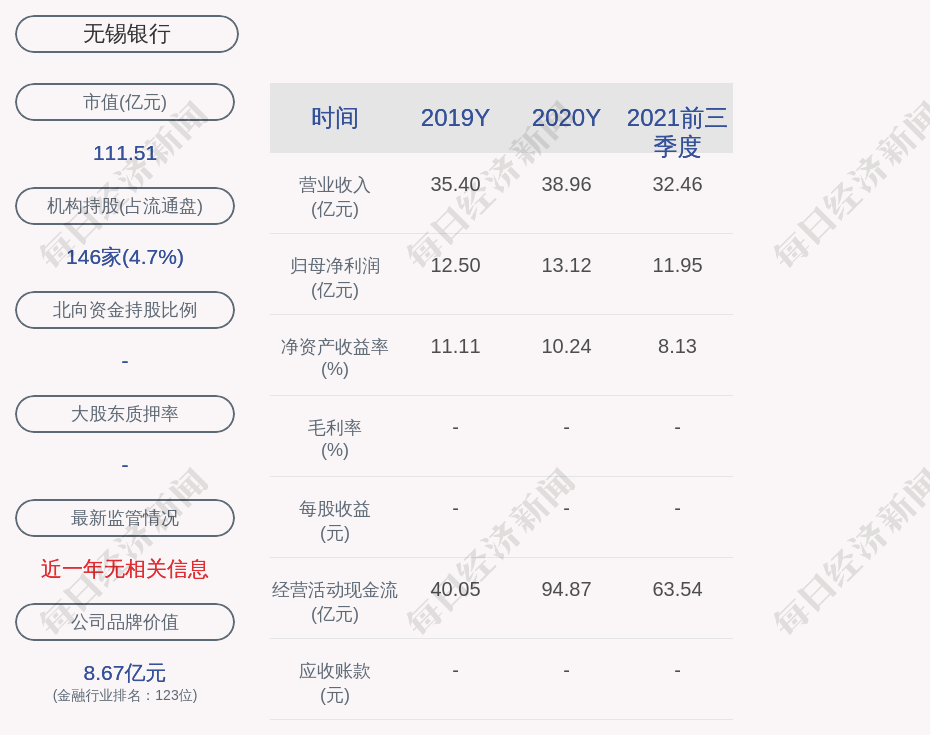Click the 应收账款(元) row label
Screen dimensions: 930x735
335,683
